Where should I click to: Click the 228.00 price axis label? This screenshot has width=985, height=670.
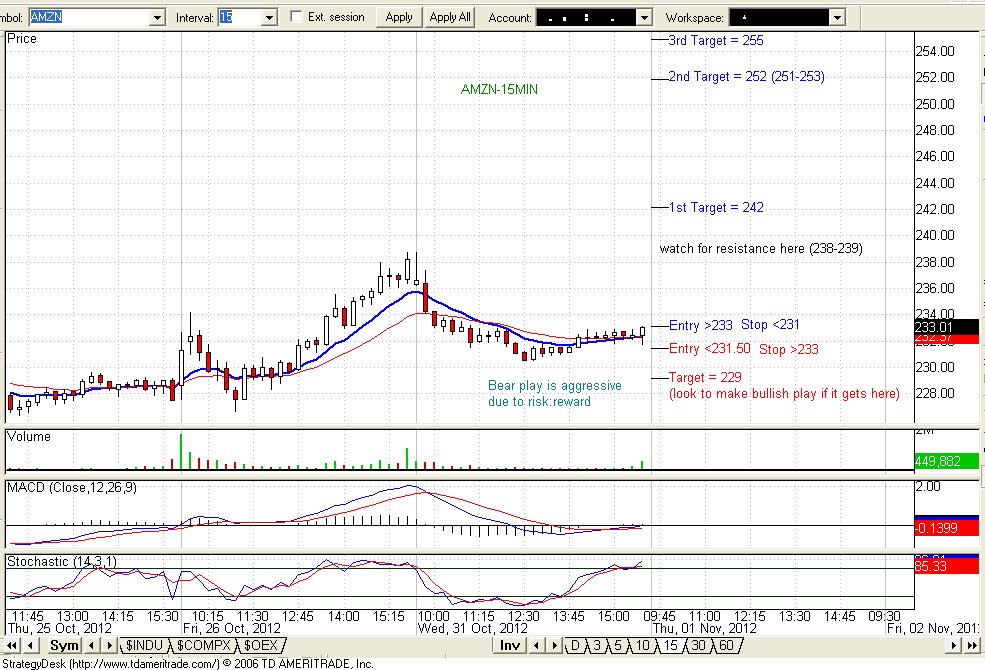(935, 393)
